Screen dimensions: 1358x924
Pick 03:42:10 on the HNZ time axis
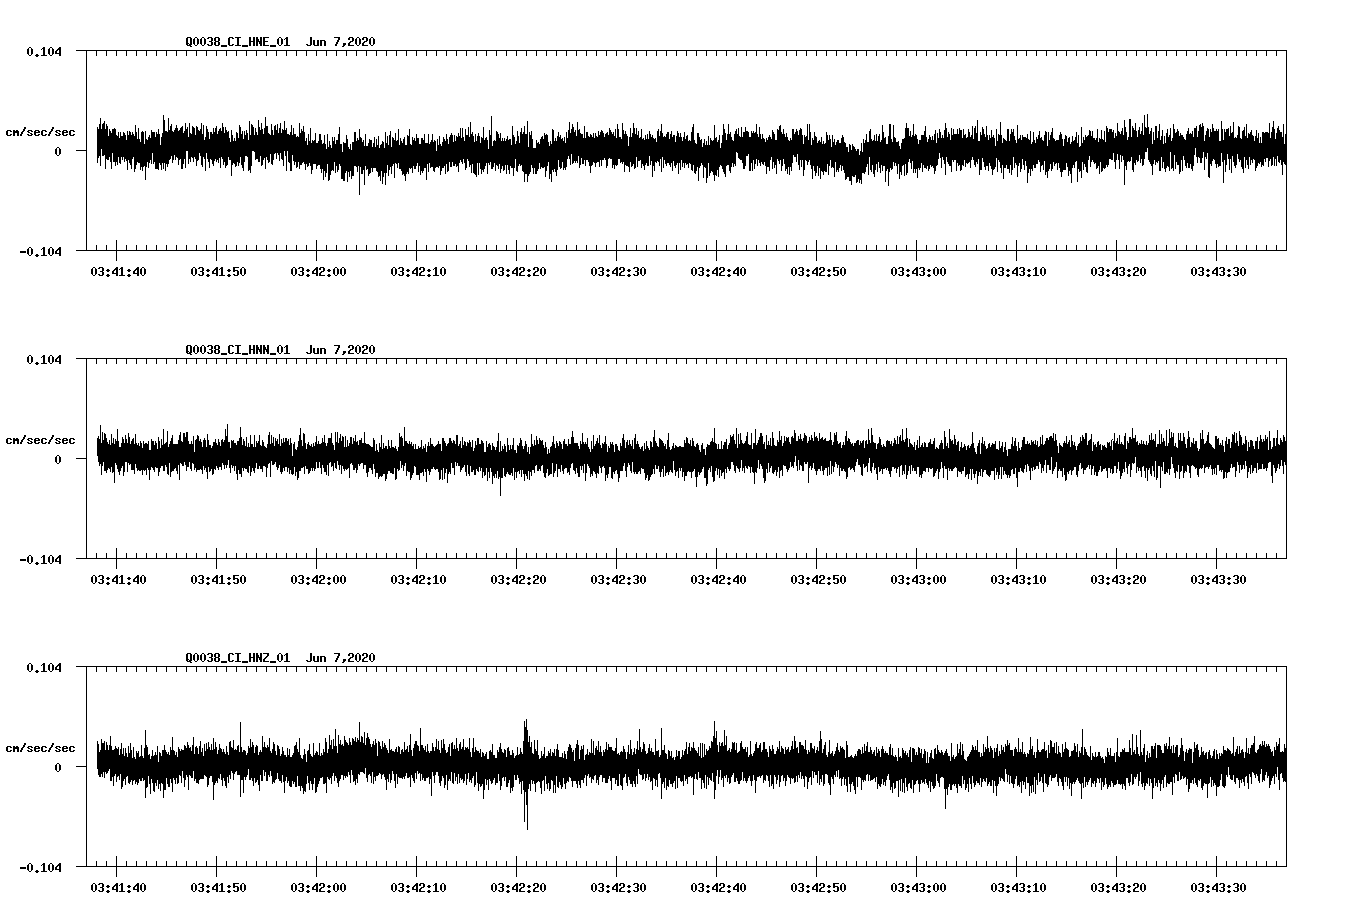(x=418, y=887)
